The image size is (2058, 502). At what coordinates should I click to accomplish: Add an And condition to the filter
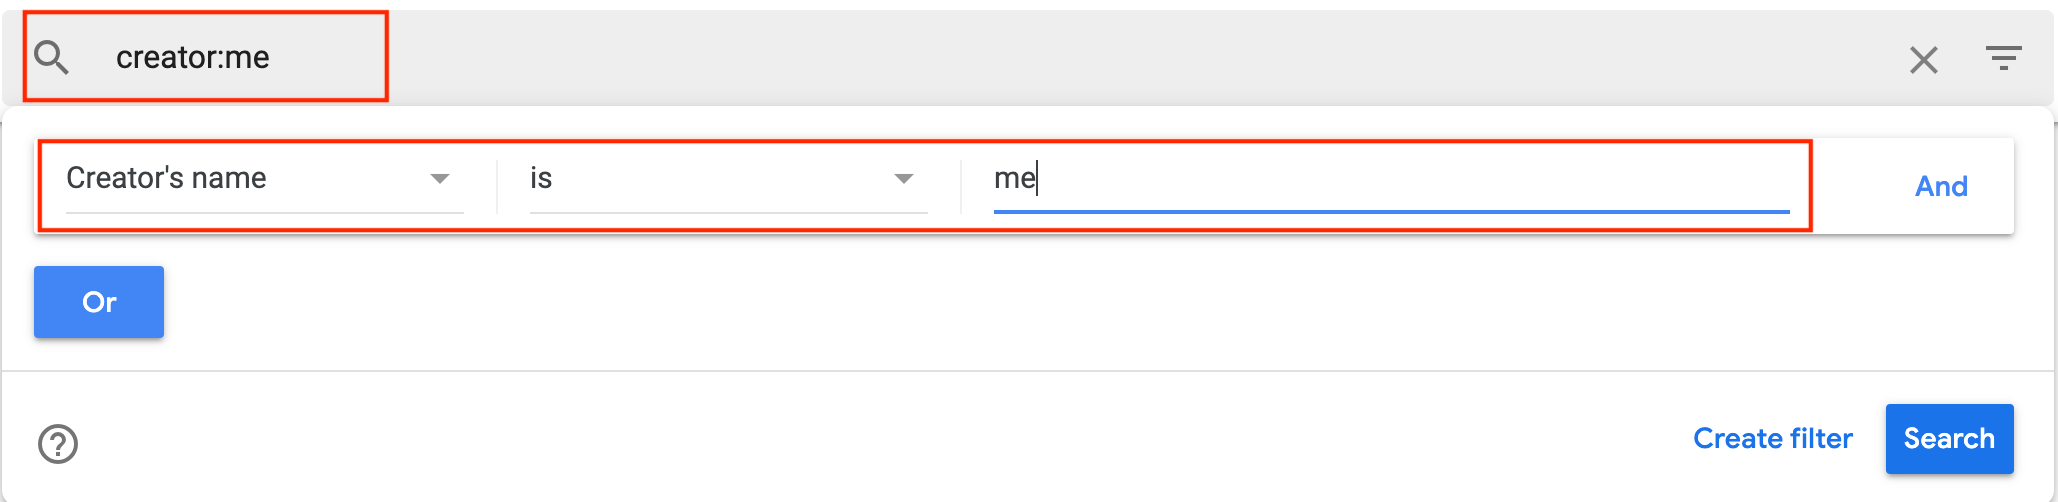1941,186
